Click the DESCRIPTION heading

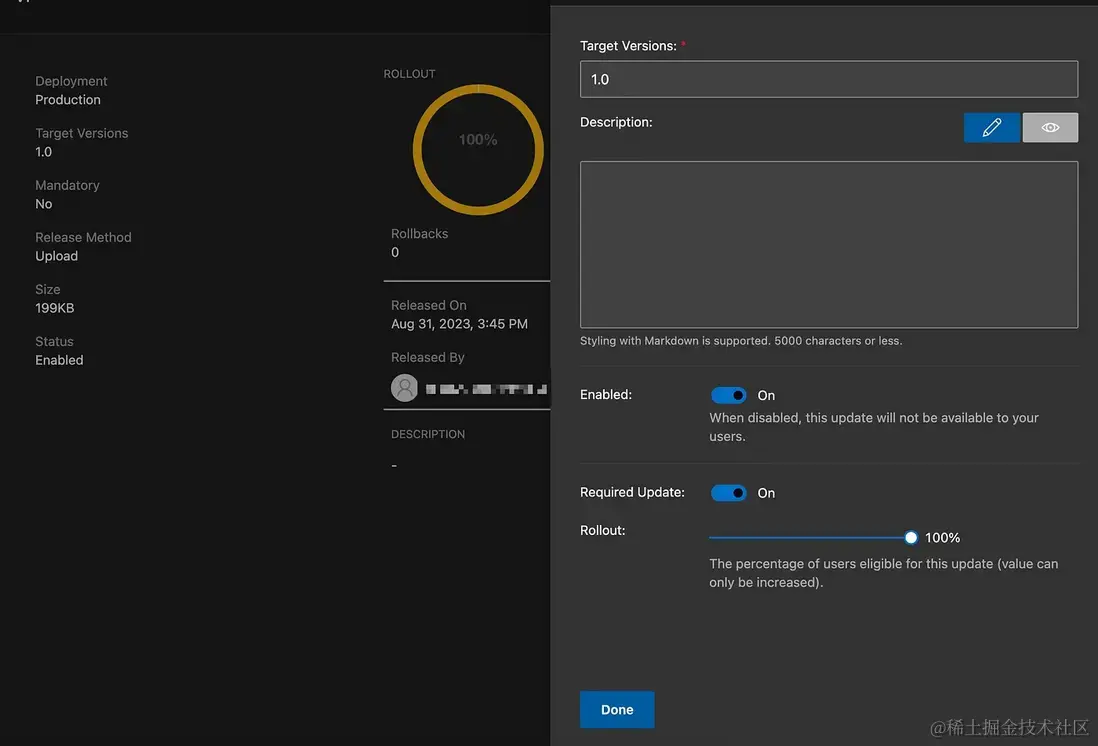coord(428,434)
